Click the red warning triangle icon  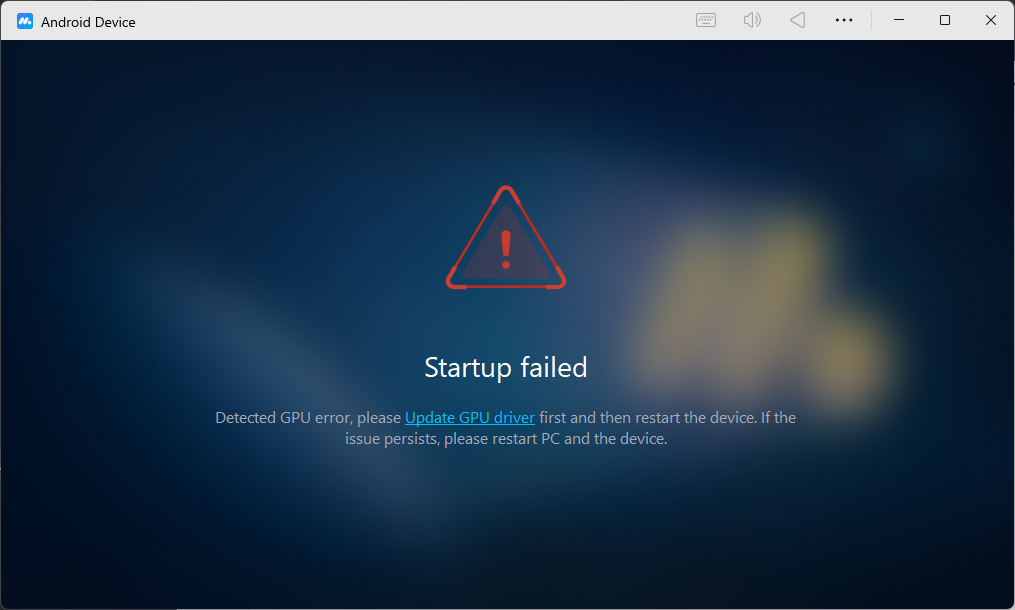pos(506,238)
